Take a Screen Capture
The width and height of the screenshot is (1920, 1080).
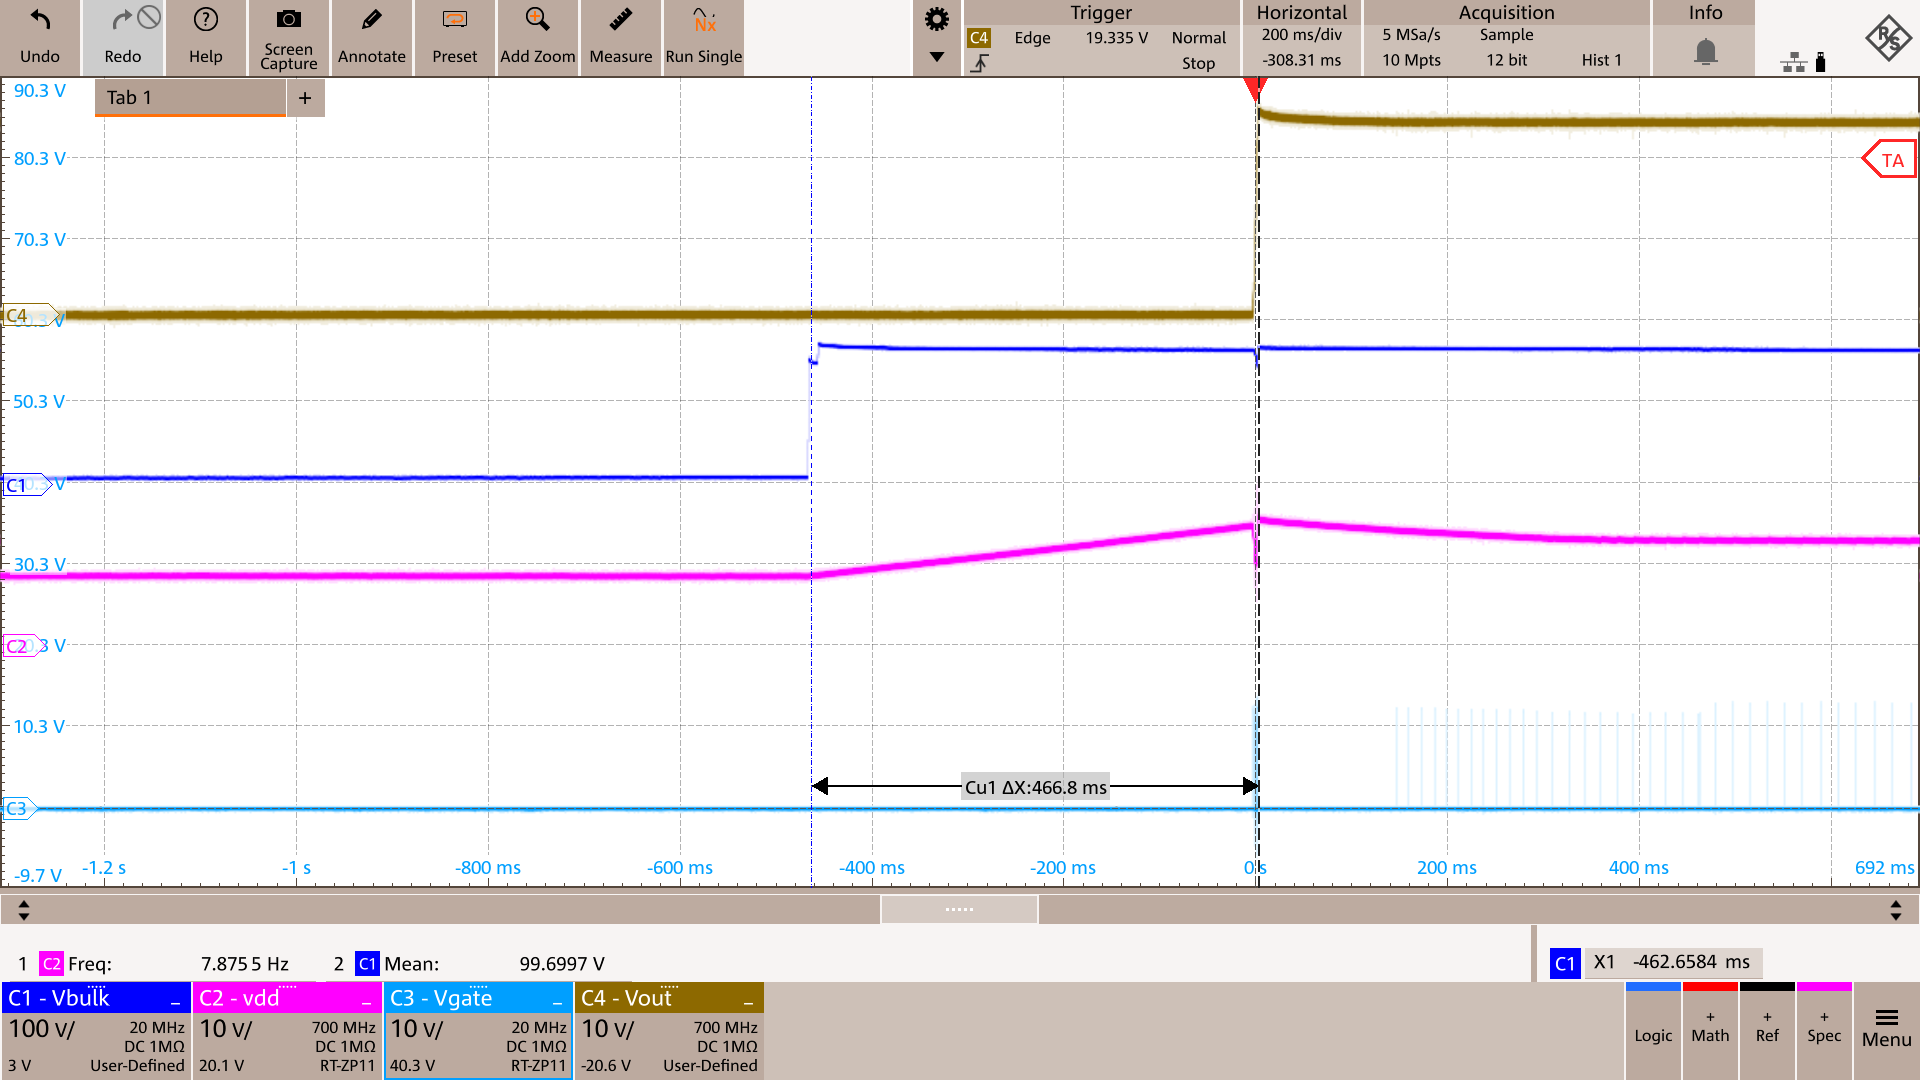(288, 37)
